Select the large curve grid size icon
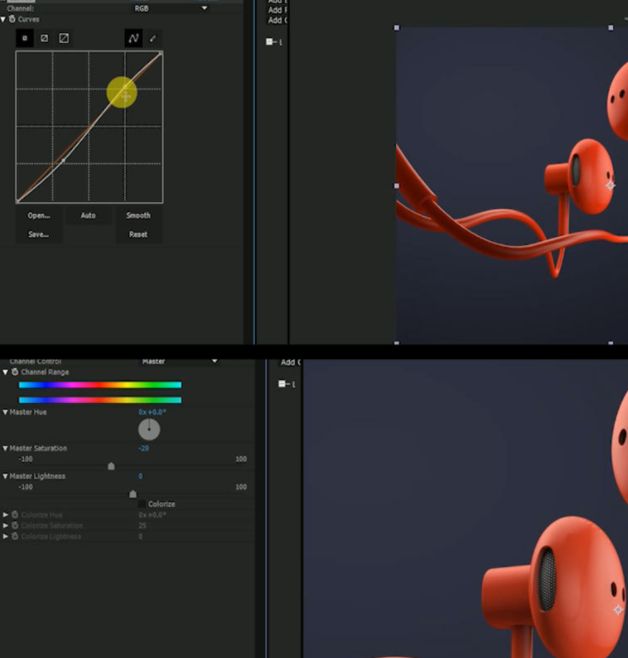 pyautogui.click(x=64, y=38)
